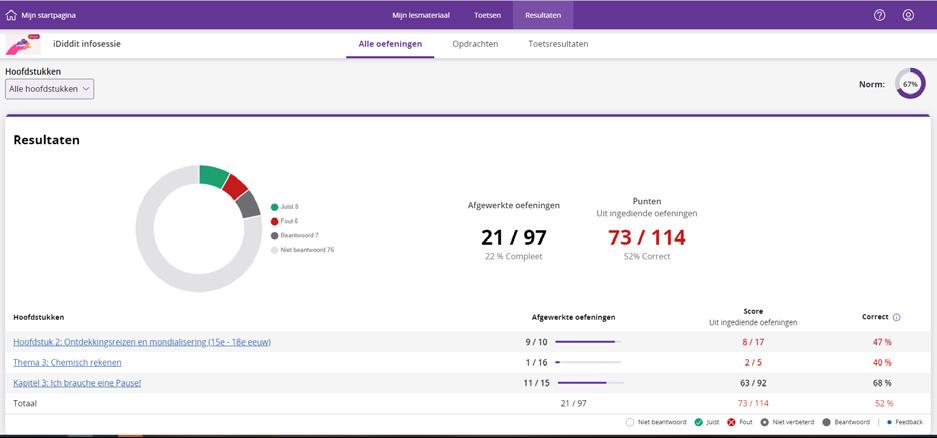
Task: Click the green Juist legend icon
Action: pos(698,422)
